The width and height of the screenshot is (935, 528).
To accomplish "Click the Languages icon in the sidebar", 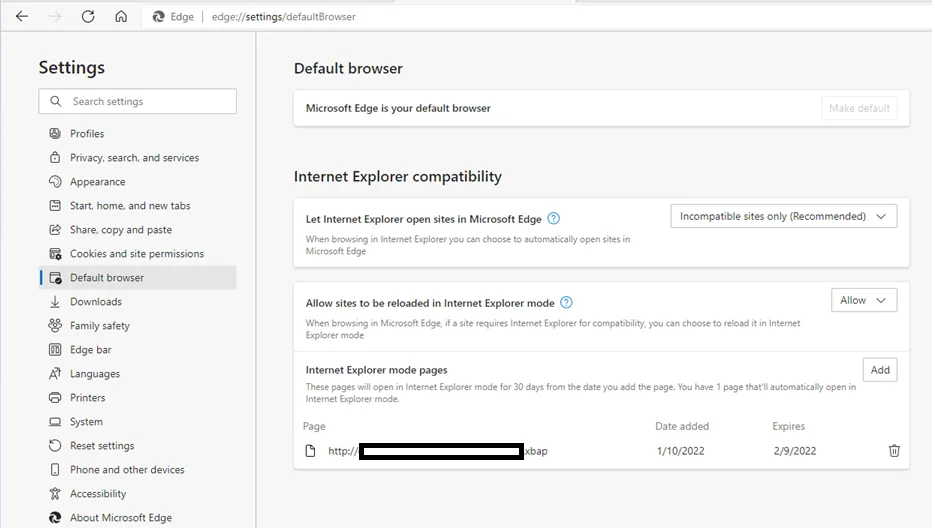I will (x=55, y=373).
